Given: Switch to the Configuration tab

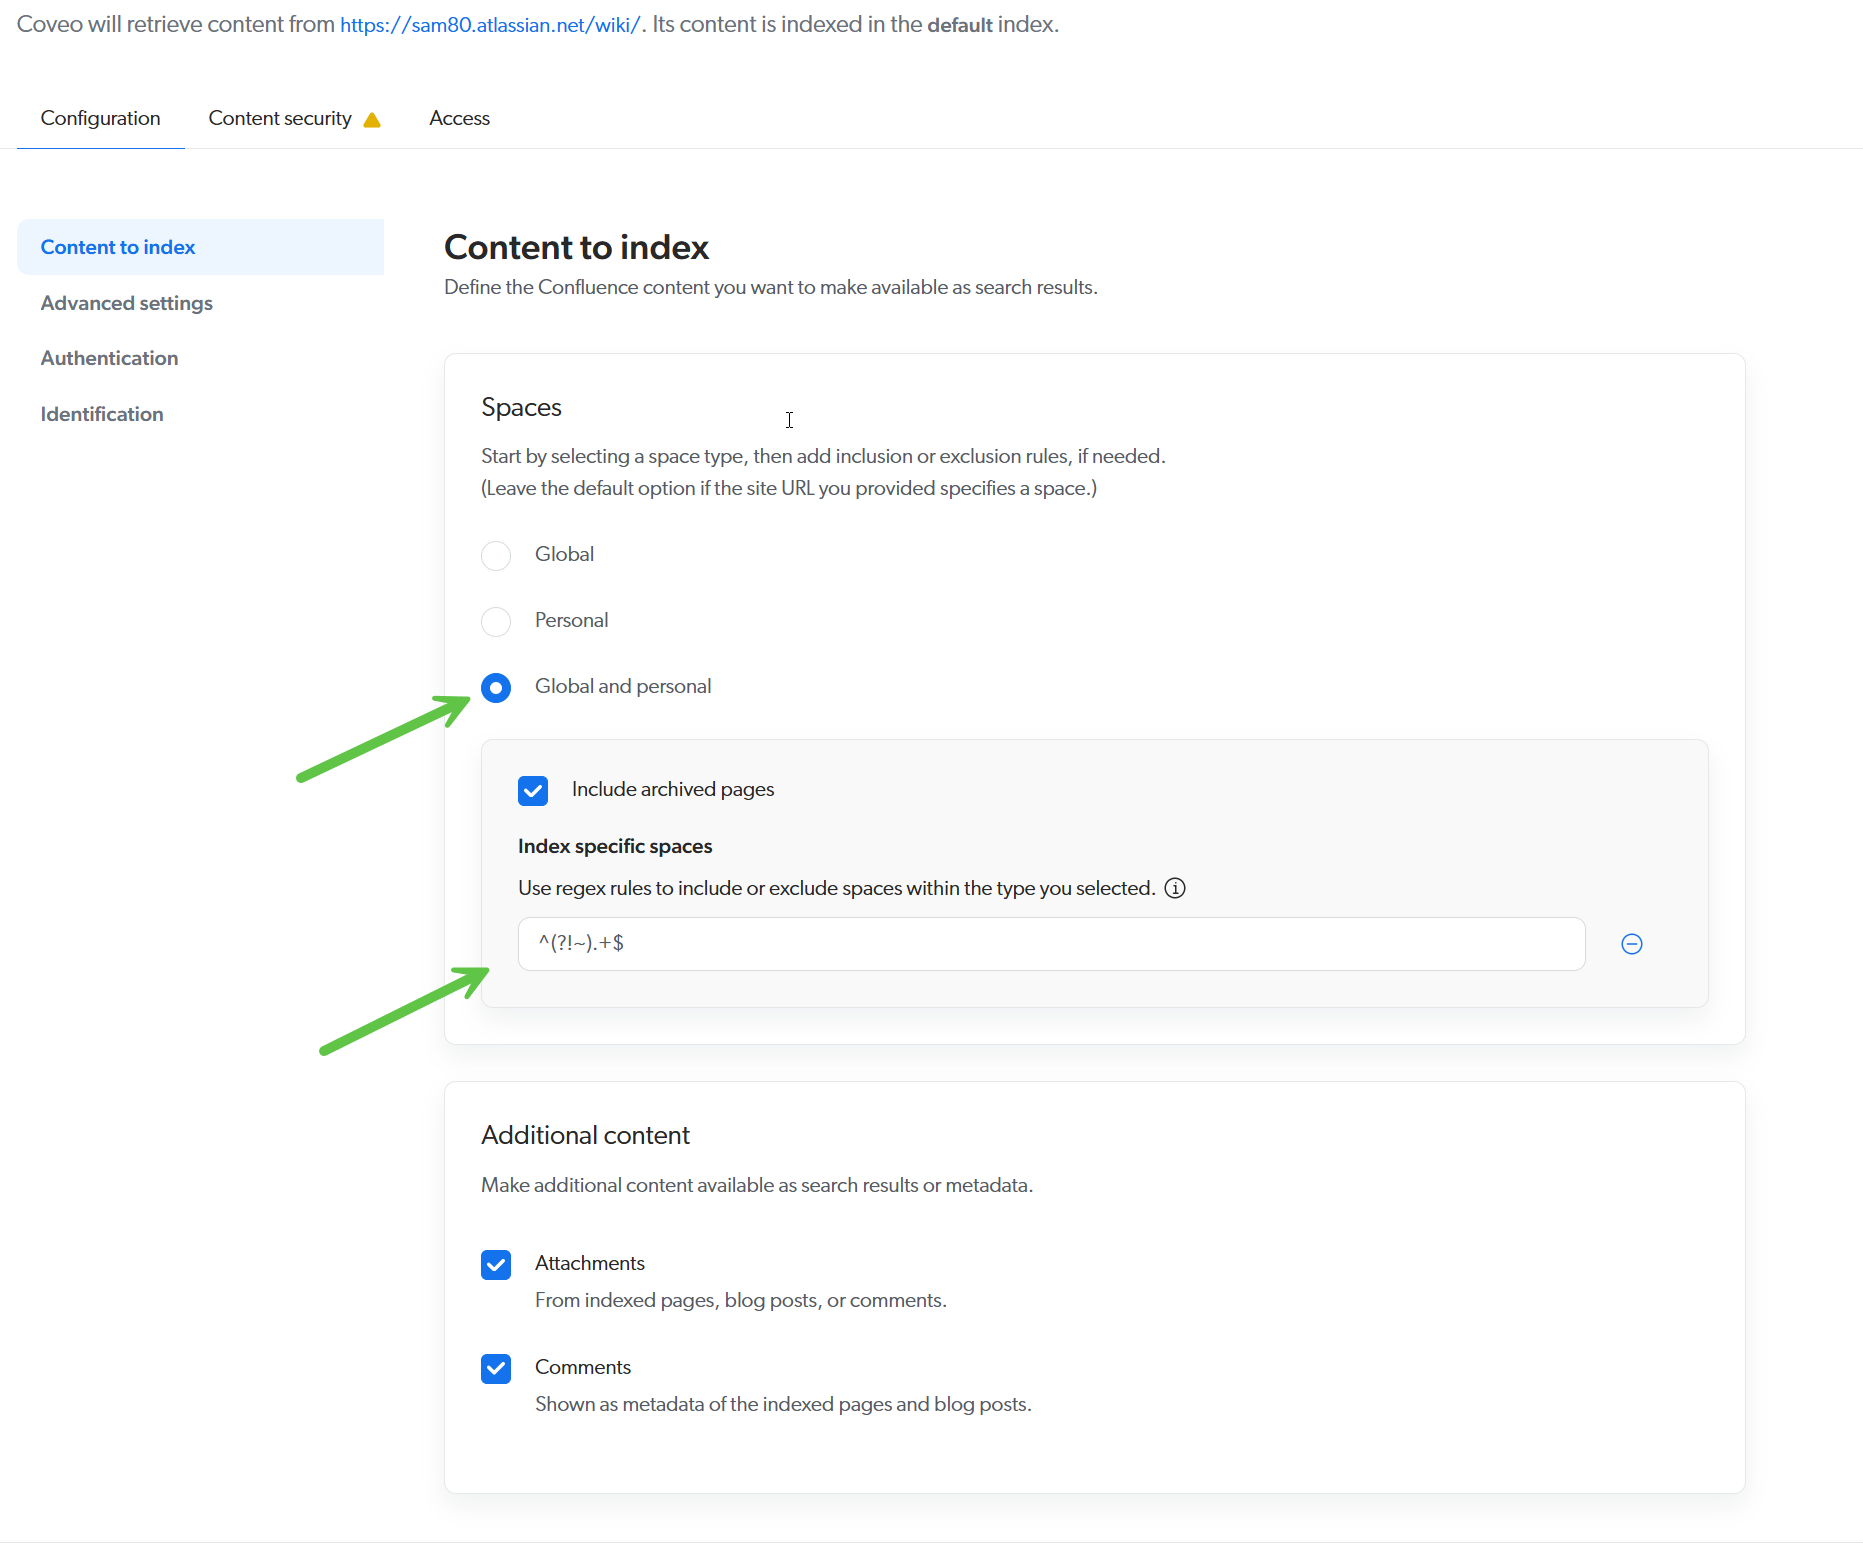Looking at the screenshot, I should click(100, 118).
